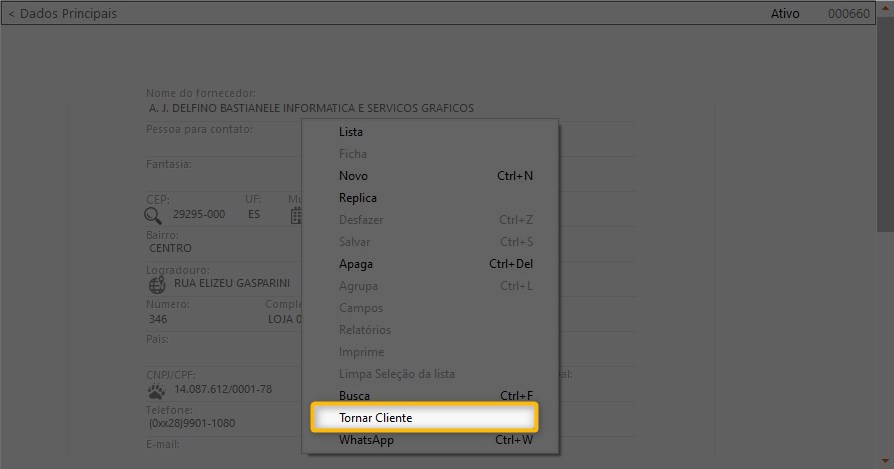Open Lista from the context menu
Image resolution: width=894 pixels, height=469 pixels.
[x=351, y=132]
